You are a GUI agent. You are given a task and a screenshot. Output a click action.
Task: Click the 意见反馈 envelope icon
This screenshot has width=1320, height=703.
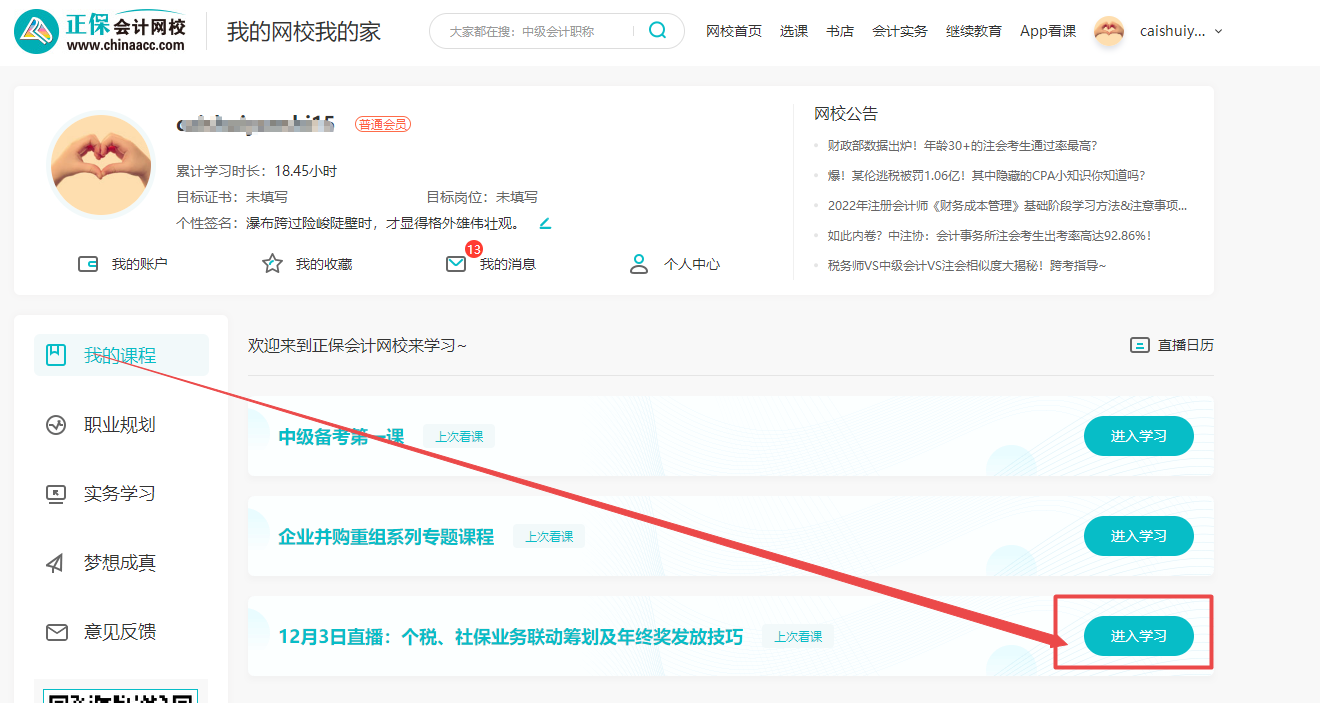point(56,632)
